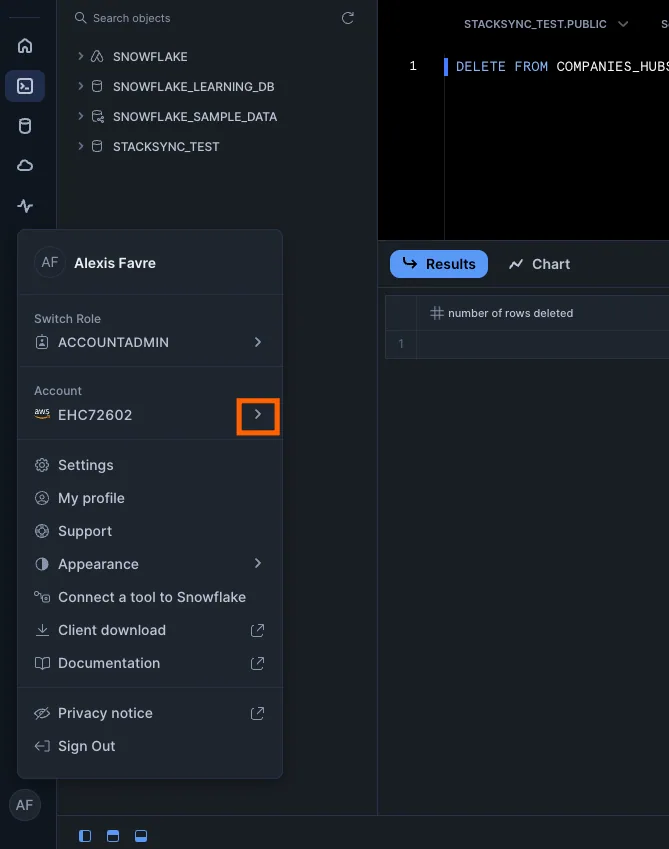The height and width of the screenshot is (849, 669).
Task: Open the STACKSYNC_TEST.PUBLIC context dropdown
Action: pos(546,24)
